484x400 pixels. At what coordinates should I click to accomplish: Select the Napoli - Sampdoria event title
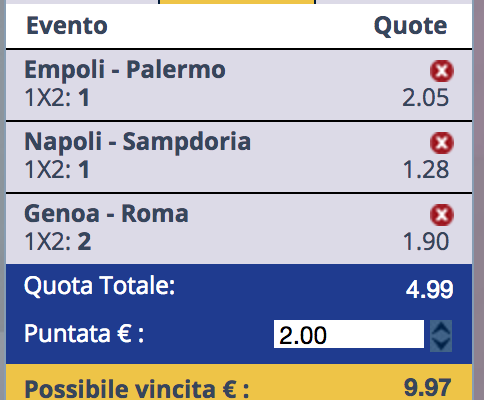coord(137,142)
